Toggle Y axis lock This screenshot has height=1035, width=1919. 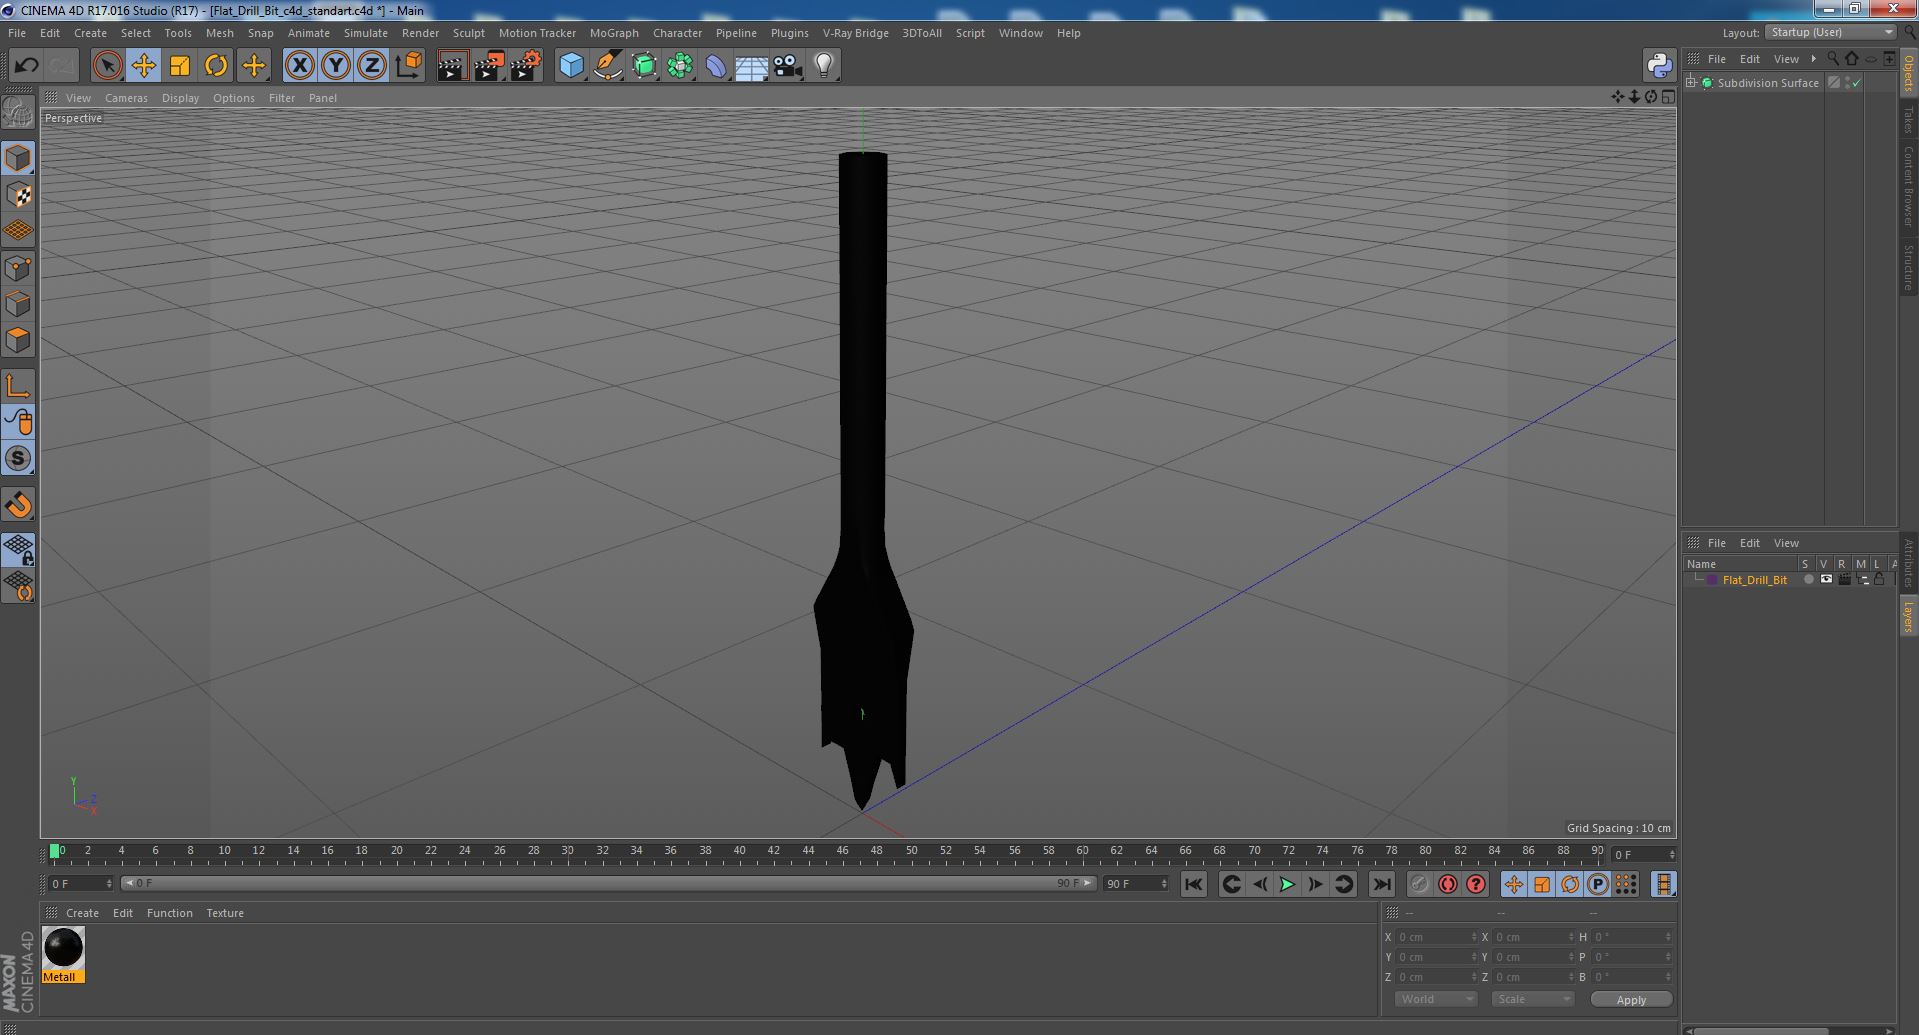click(336, 66)
